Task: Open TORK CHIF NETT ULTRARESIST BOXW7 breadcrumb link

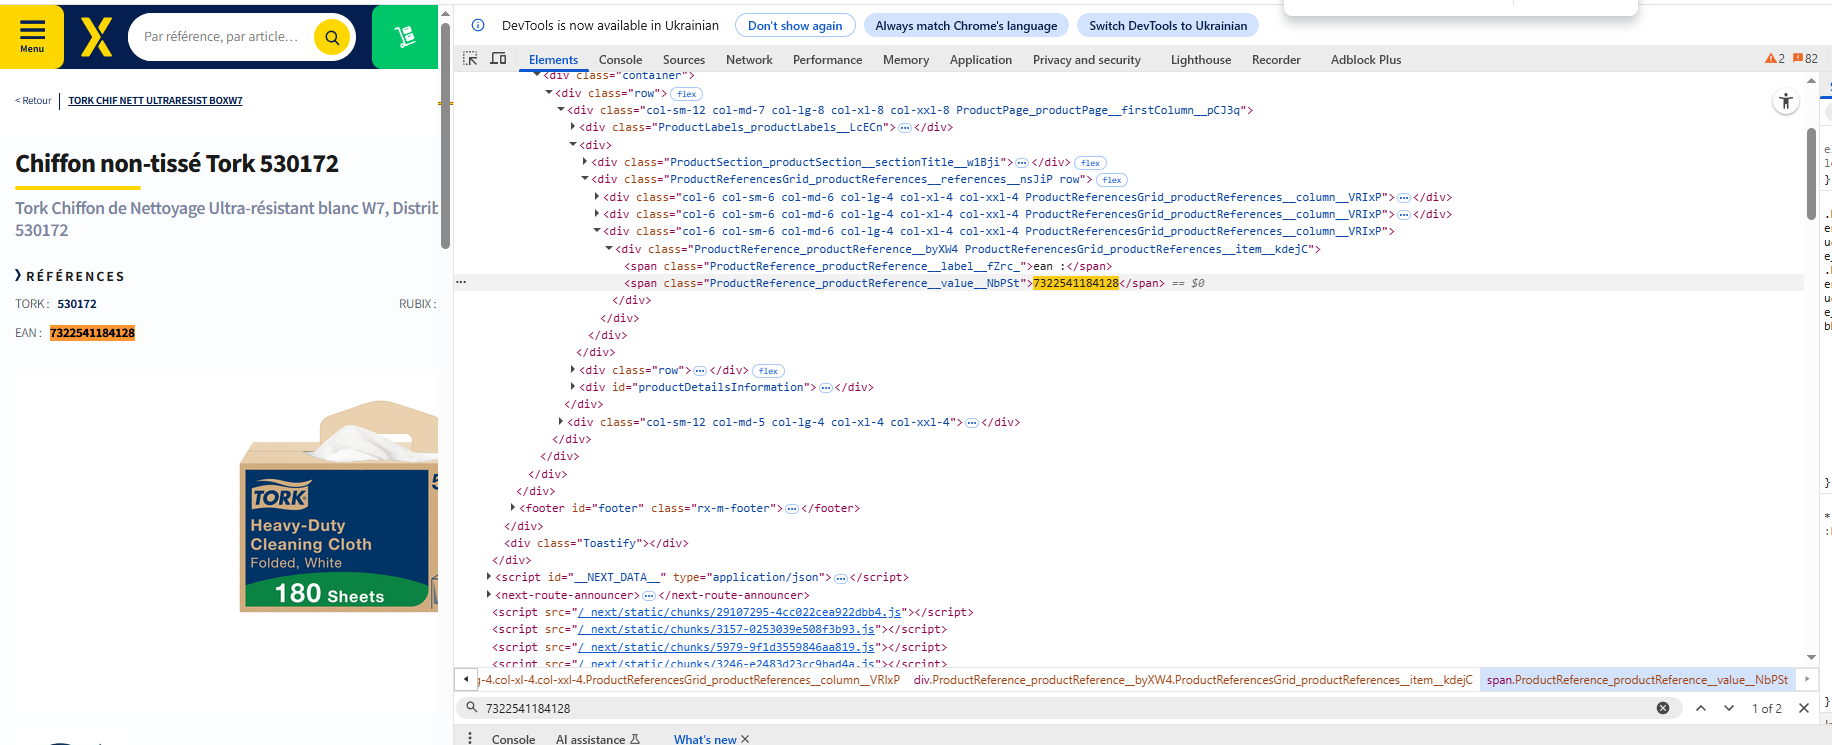Action: [155, 101]
